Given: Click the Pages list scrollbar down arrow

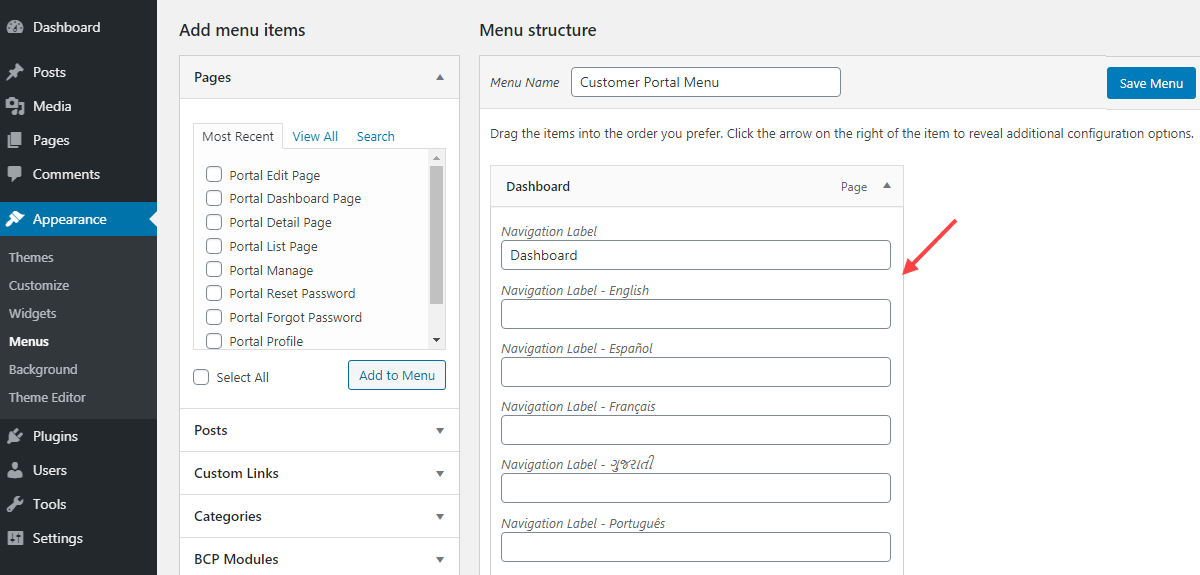Looking at the screenshot, I should point(436,341).
